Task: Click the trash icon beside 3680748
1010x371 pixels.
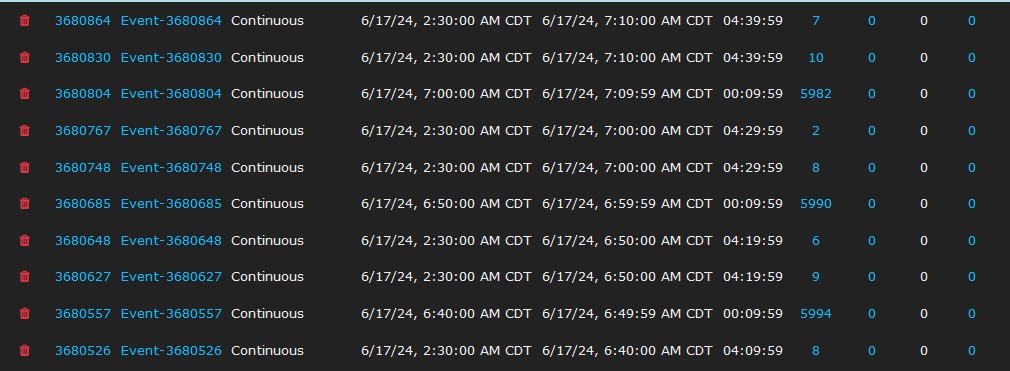Action: 24,167
